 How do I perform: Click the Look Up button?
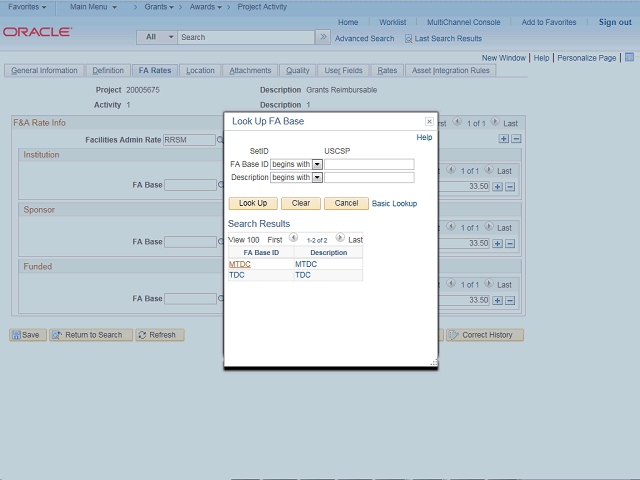click(x=253, y=203)
